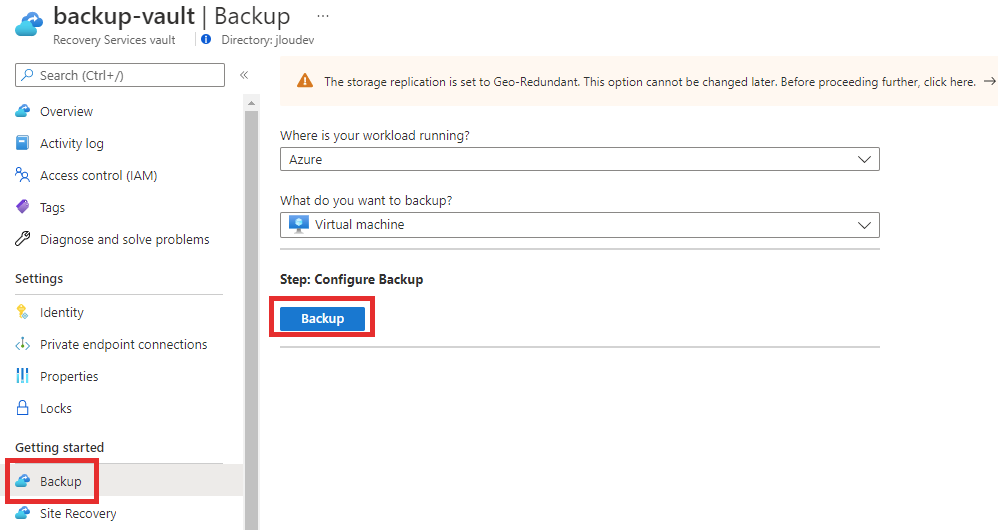Click the blue Backup button

tap(323, 319)
